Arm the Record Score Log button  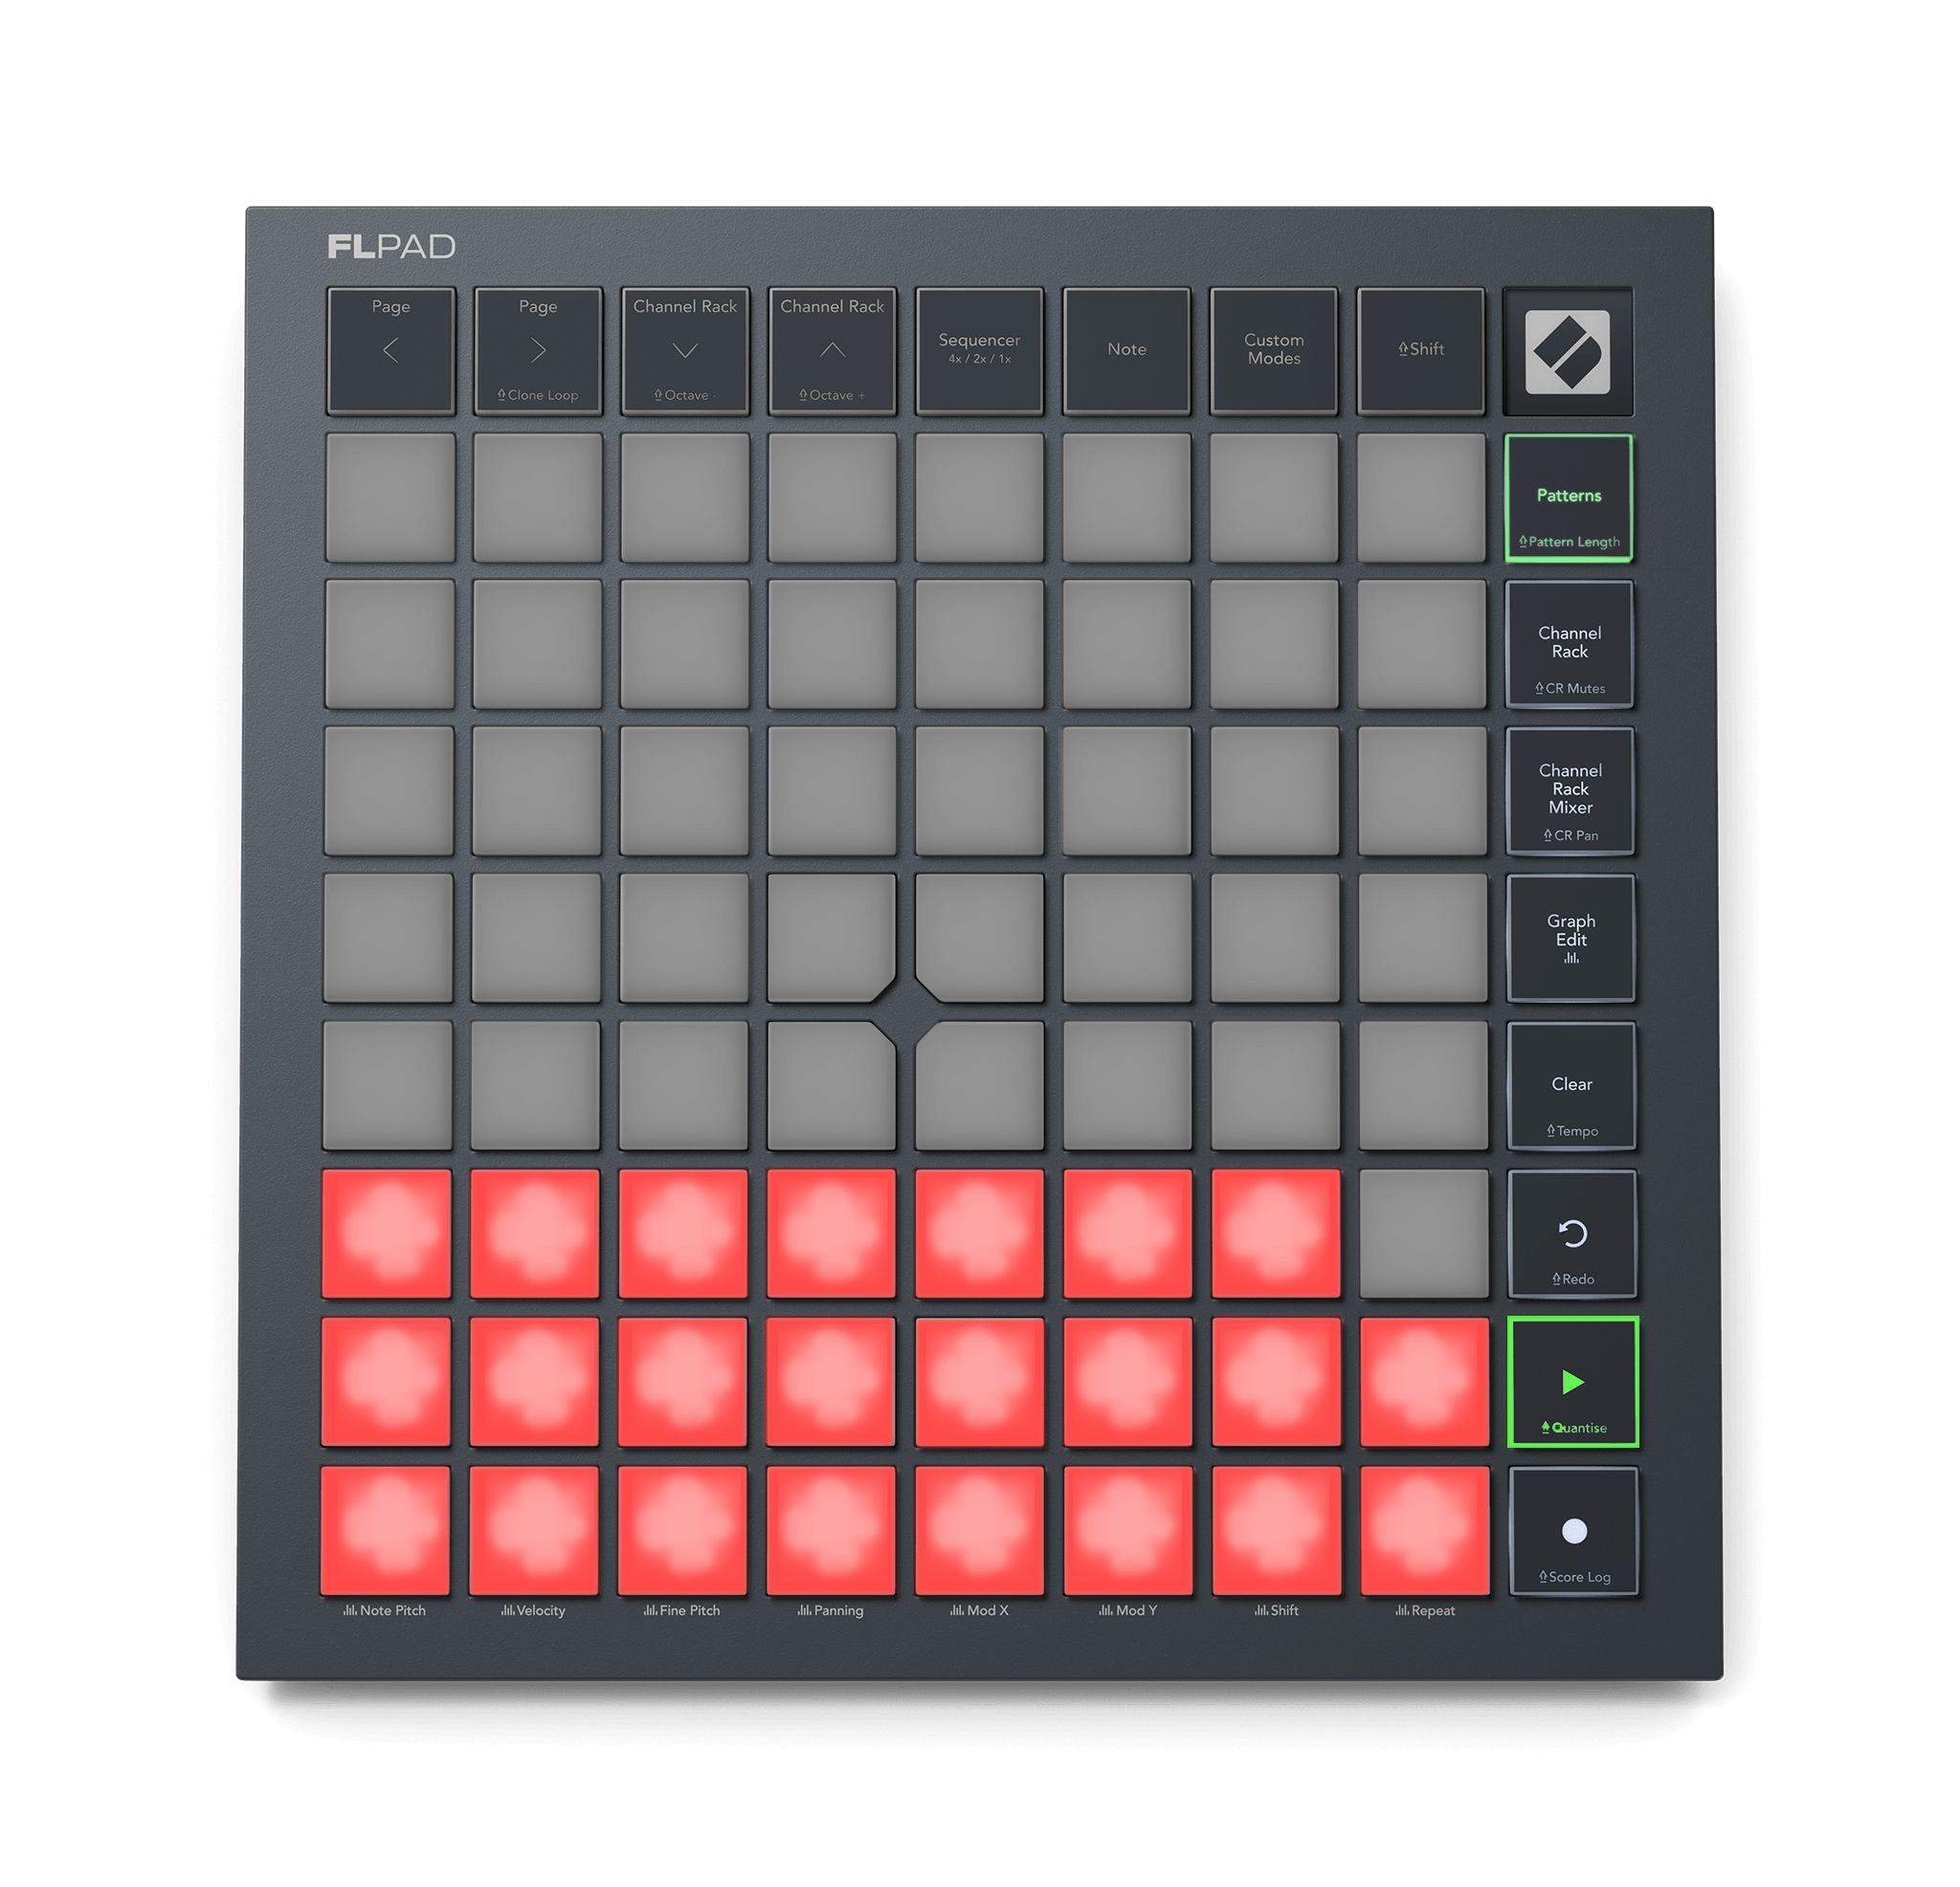click(x=1573, y=1531)
